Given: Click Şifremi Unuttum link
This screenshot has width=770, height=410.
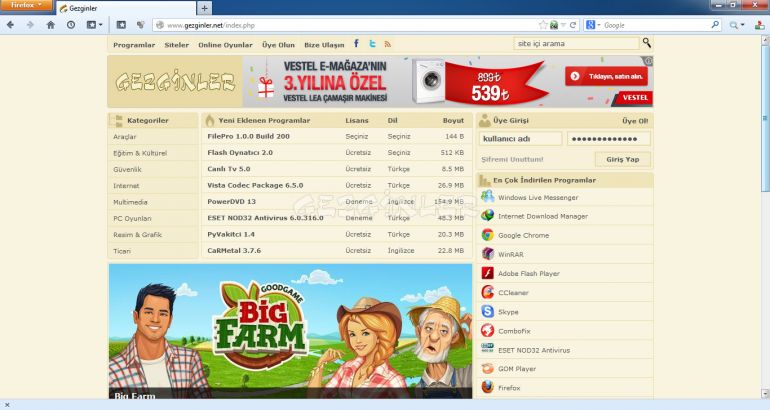Looking at the screenshot, I should pos(512,160).
